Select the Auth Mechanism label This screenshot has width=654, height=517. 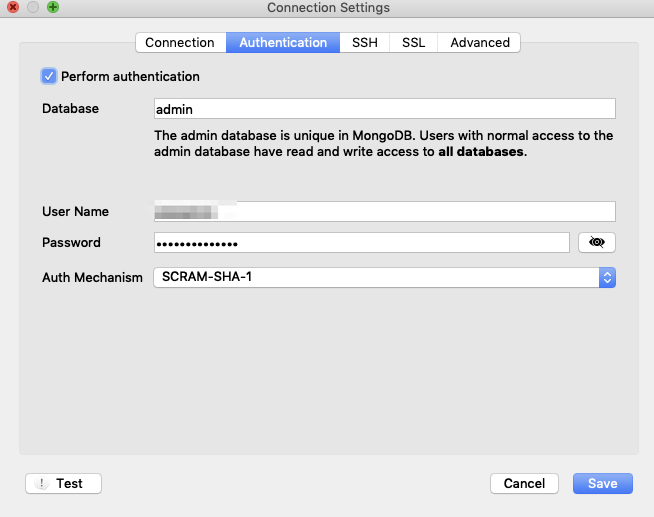92,277
